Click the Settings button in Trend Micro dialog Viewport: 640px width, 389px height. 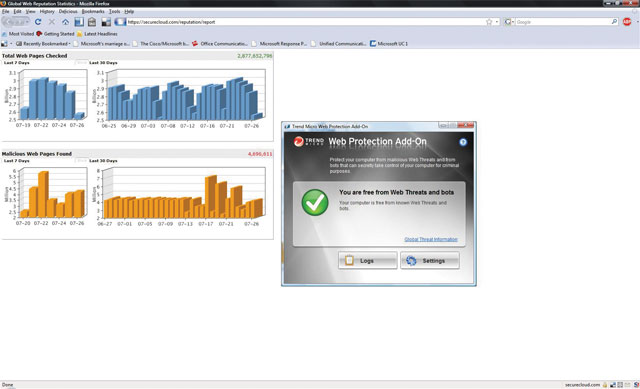coord(430,260)
